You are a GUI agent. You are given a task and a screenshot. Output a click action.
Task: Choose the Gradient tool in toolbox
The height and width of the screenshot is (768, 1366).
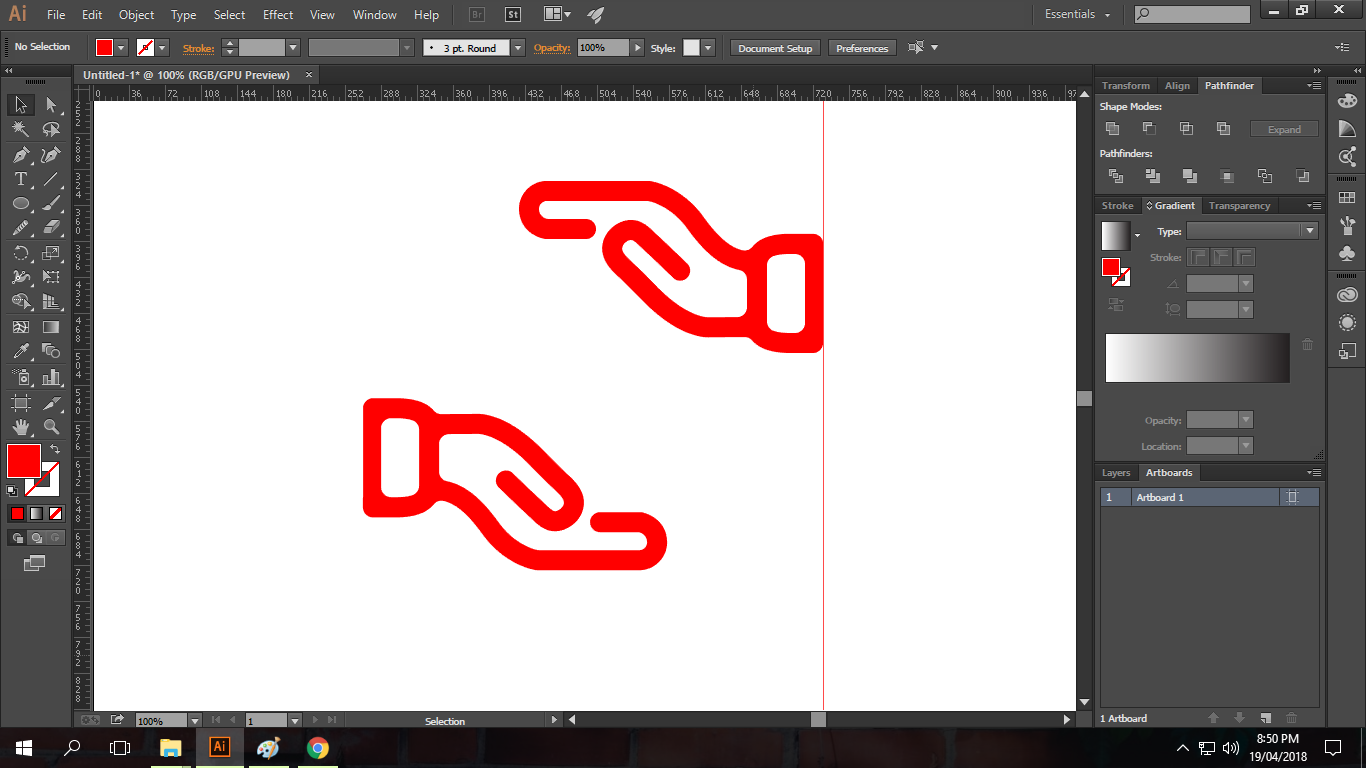pyautogui.click(x=51, y=327)
